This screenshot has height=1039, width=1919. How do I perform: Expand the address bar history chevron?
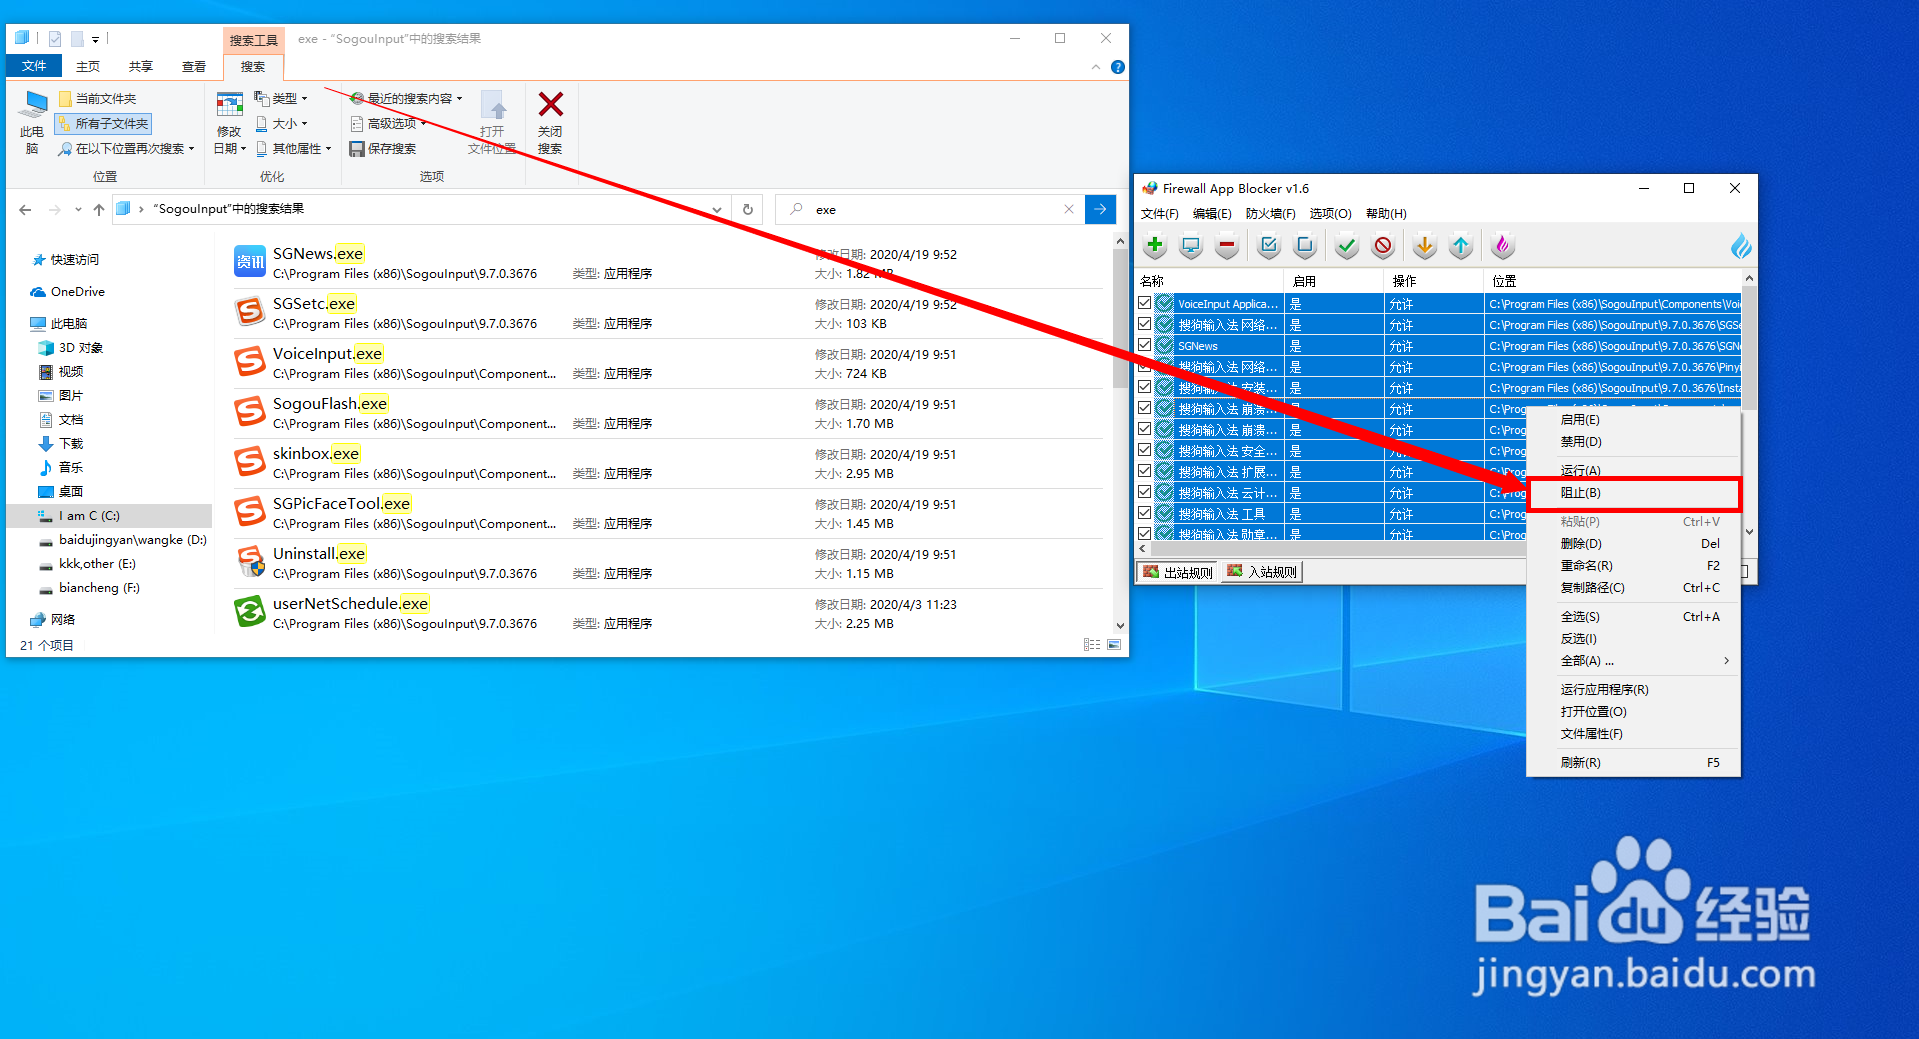click(x=717, y=209)
